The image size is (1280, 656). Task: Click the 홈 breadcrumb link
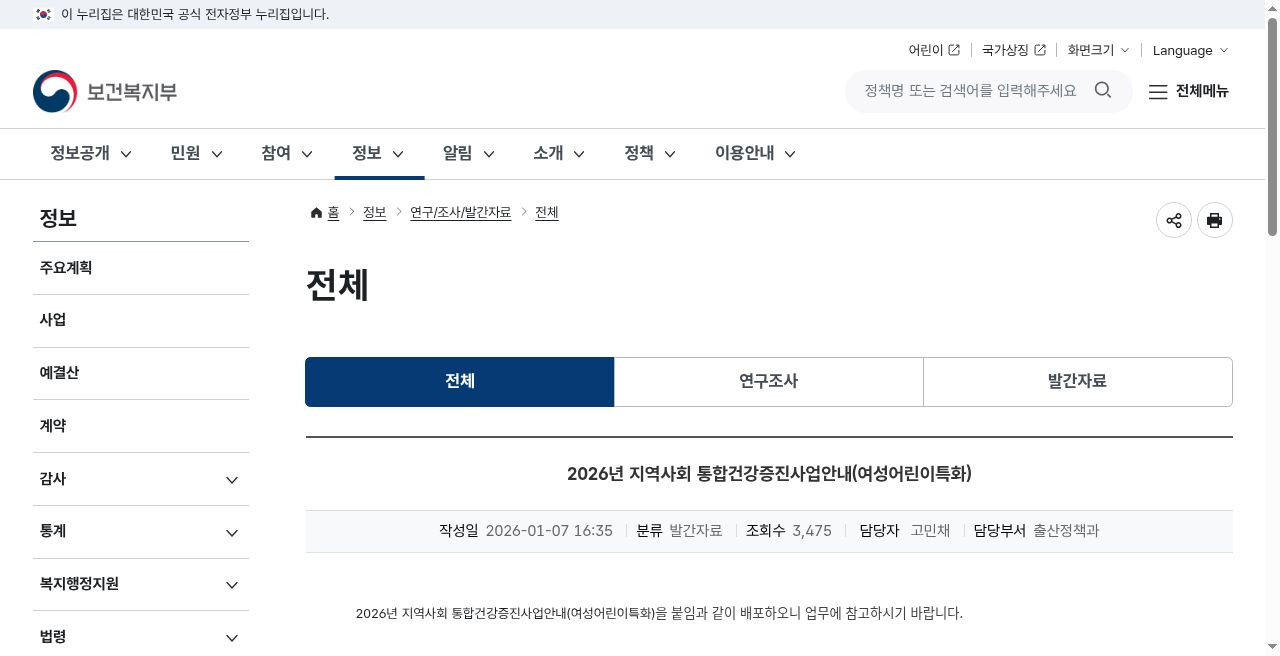point(333,213)
